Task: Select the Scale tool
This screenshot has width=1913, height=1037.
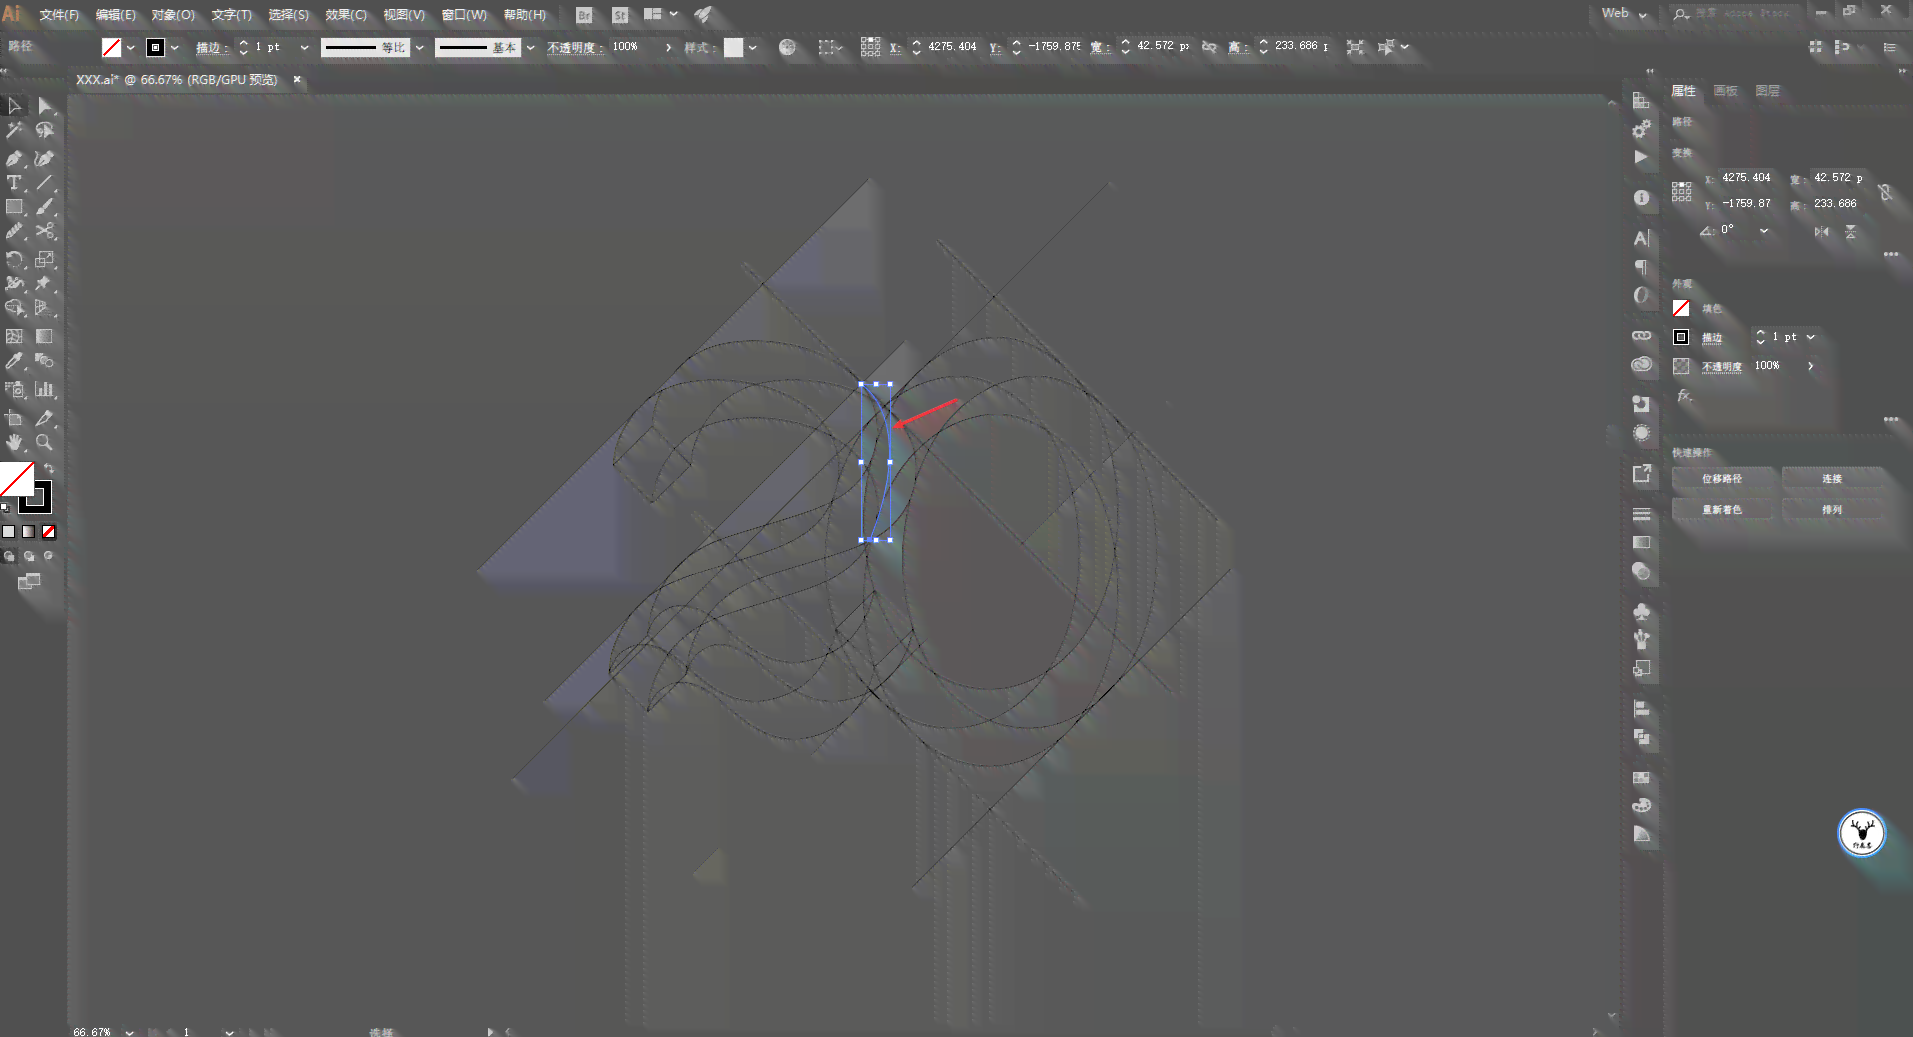Action: 45,260
